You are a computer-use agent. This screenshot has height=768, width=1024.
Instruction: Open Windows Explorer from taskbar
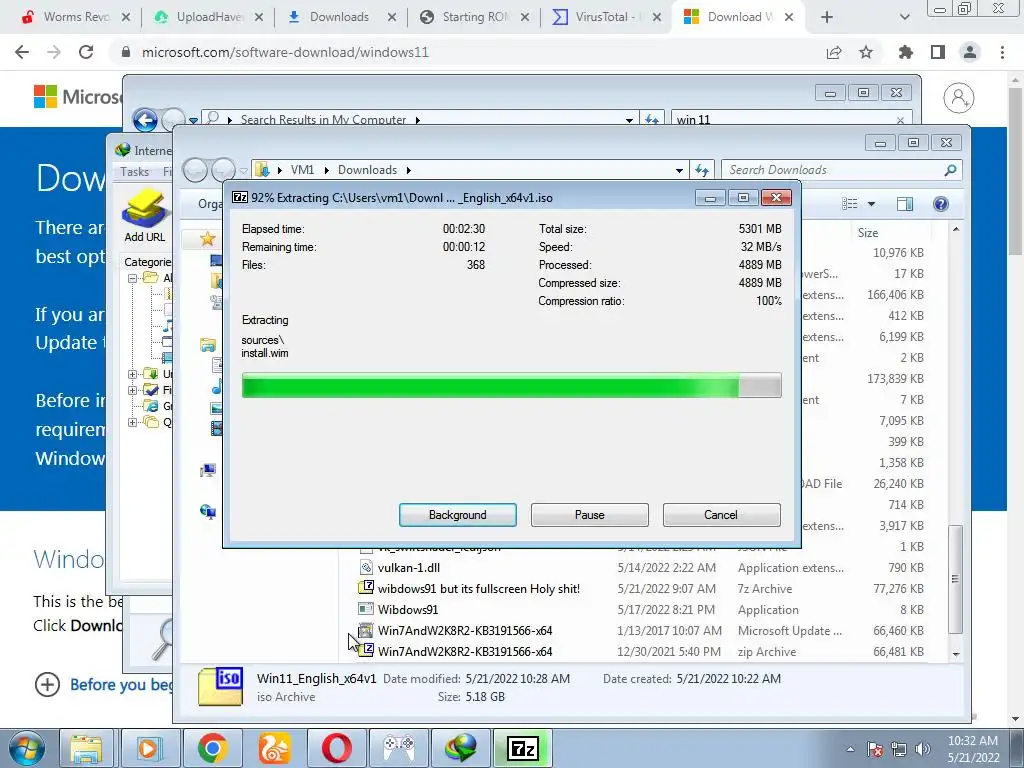(x=86, y=748)
